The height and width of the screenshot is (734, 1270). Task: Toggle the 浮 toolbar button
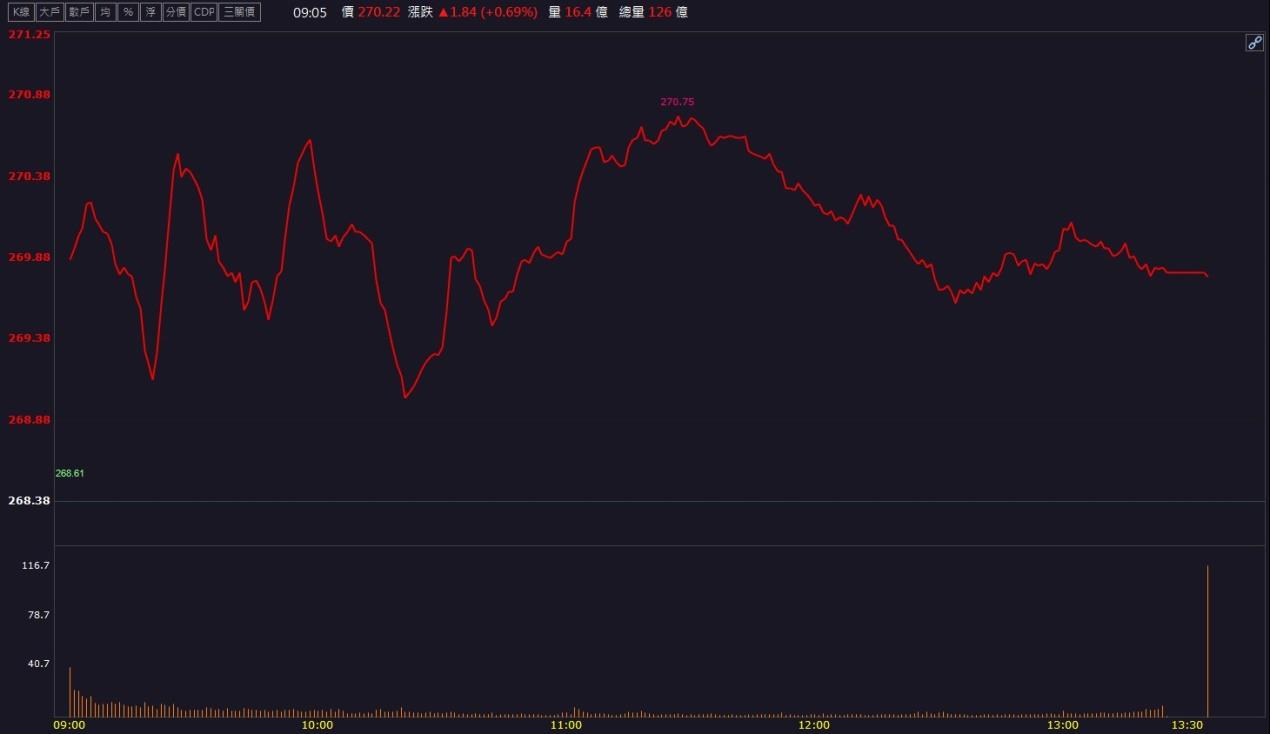pos(150,12)
